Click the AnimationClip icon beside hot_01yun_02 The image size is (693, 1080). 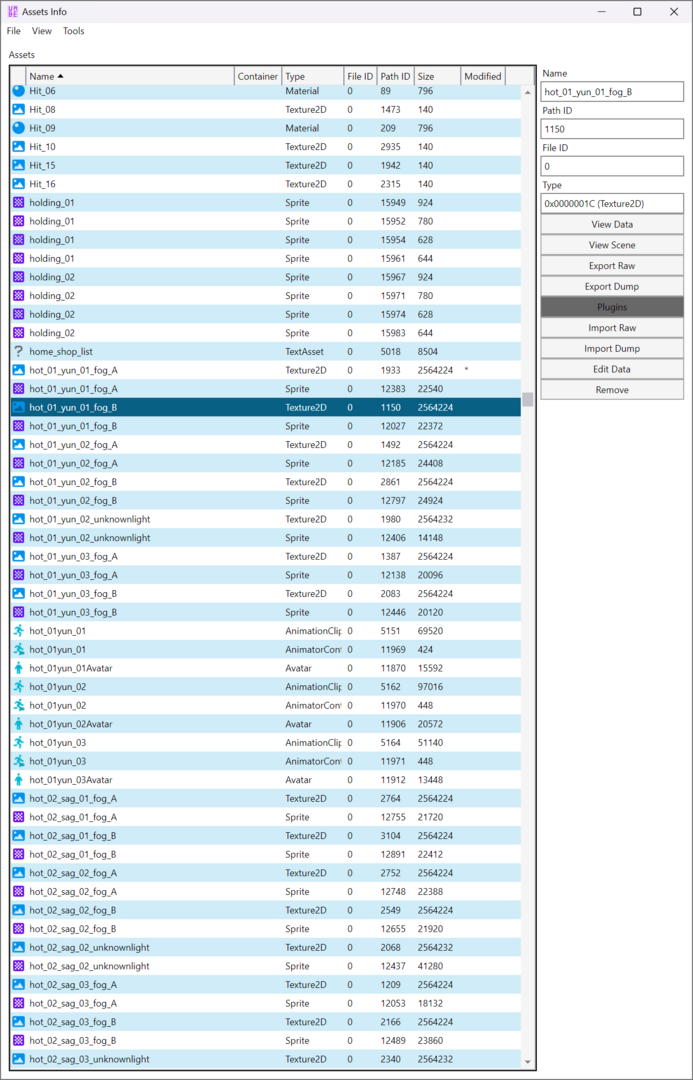pyautogui.click(x=19, y=687)
